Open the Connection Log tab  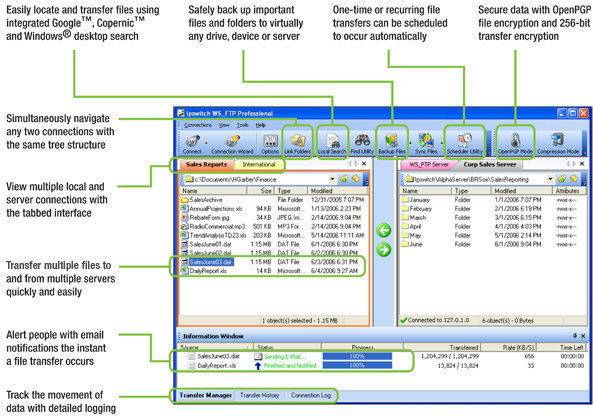click(311, 395)
